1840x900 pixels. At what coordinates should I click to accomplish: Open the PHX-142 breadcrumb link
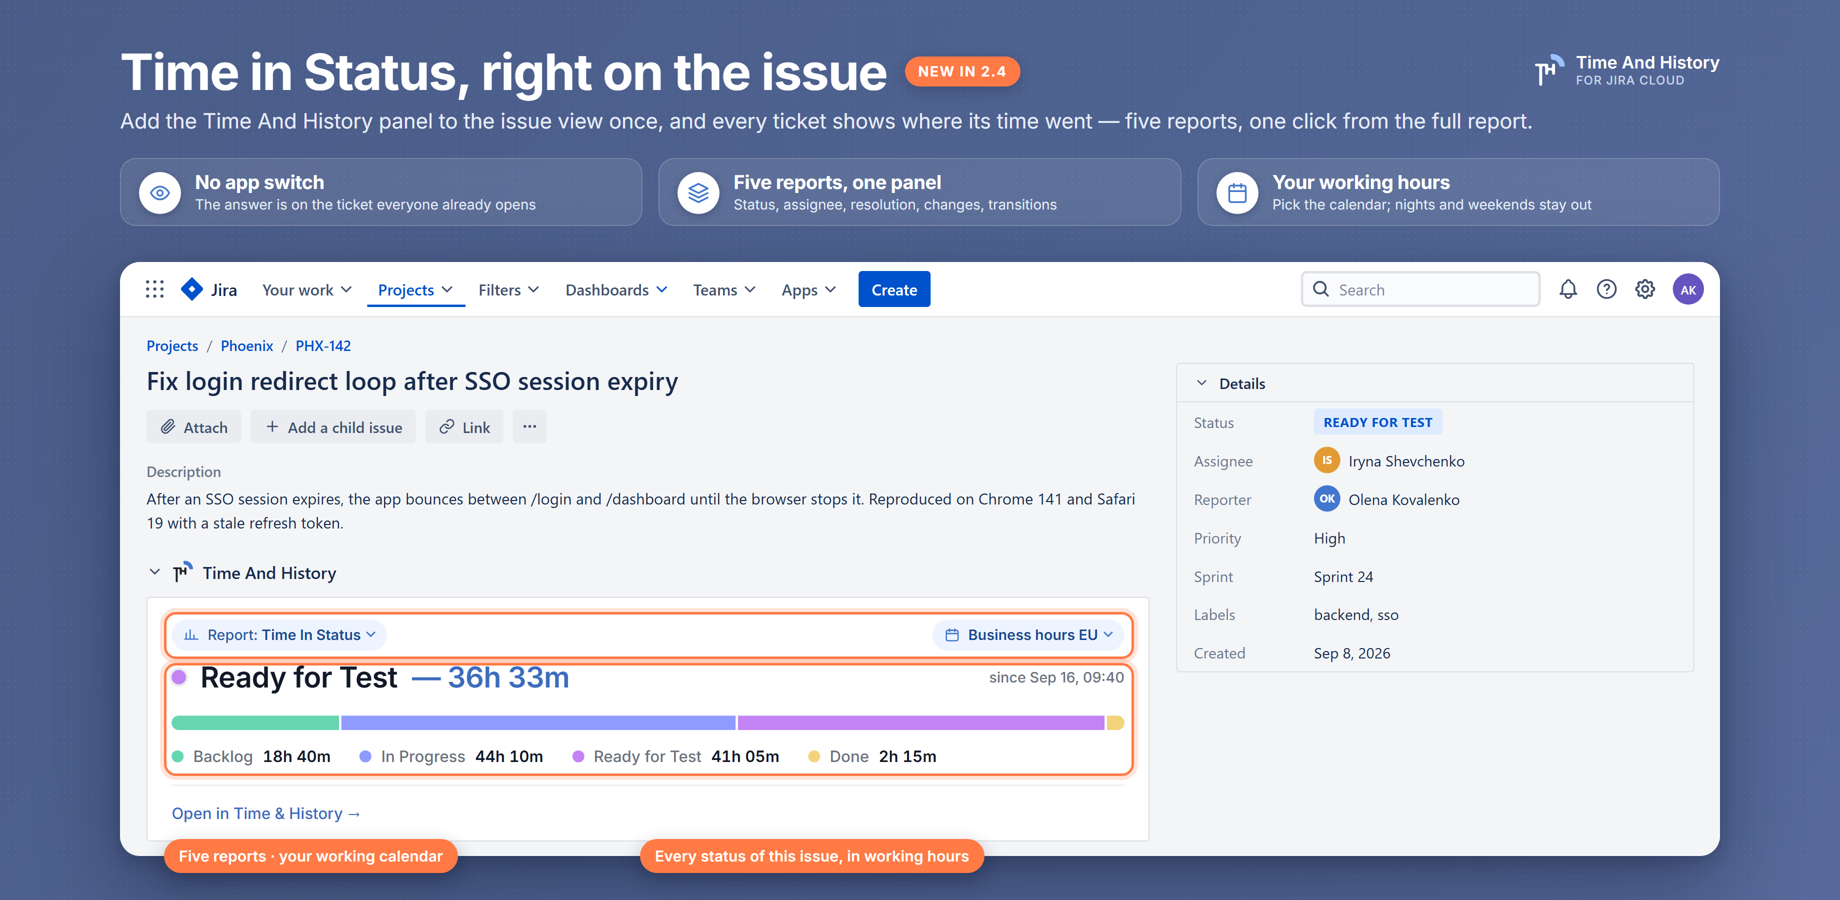323,345
